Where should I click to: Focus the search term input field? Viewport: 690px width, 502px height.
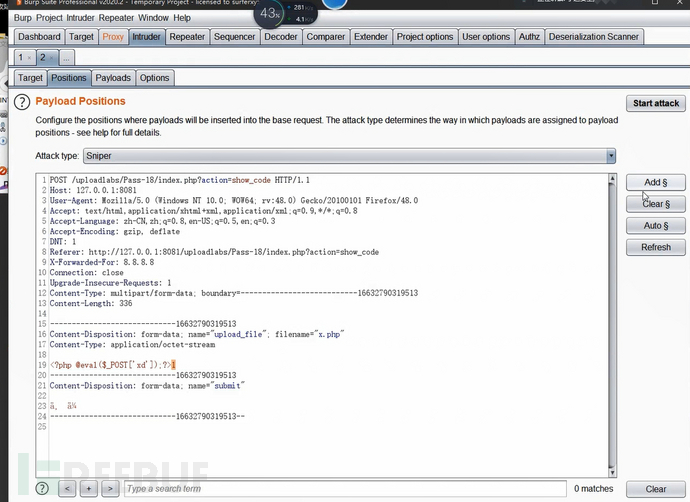tap(345, 488)
